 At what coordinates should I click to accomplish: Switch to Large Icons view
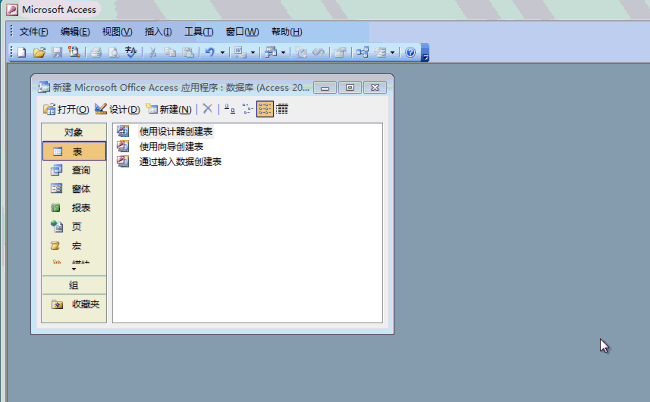[230, 109]
